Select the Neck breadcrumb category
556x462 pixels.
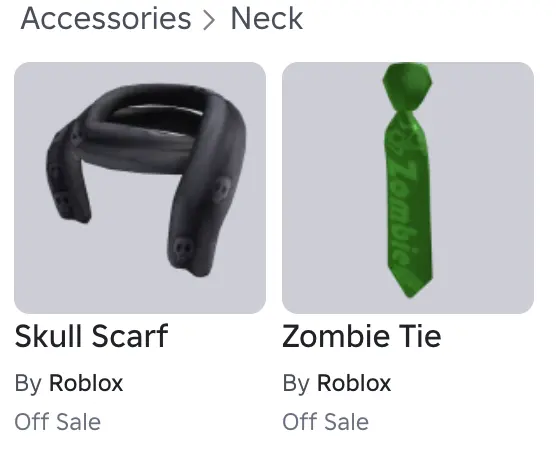[x=267, y=18]
